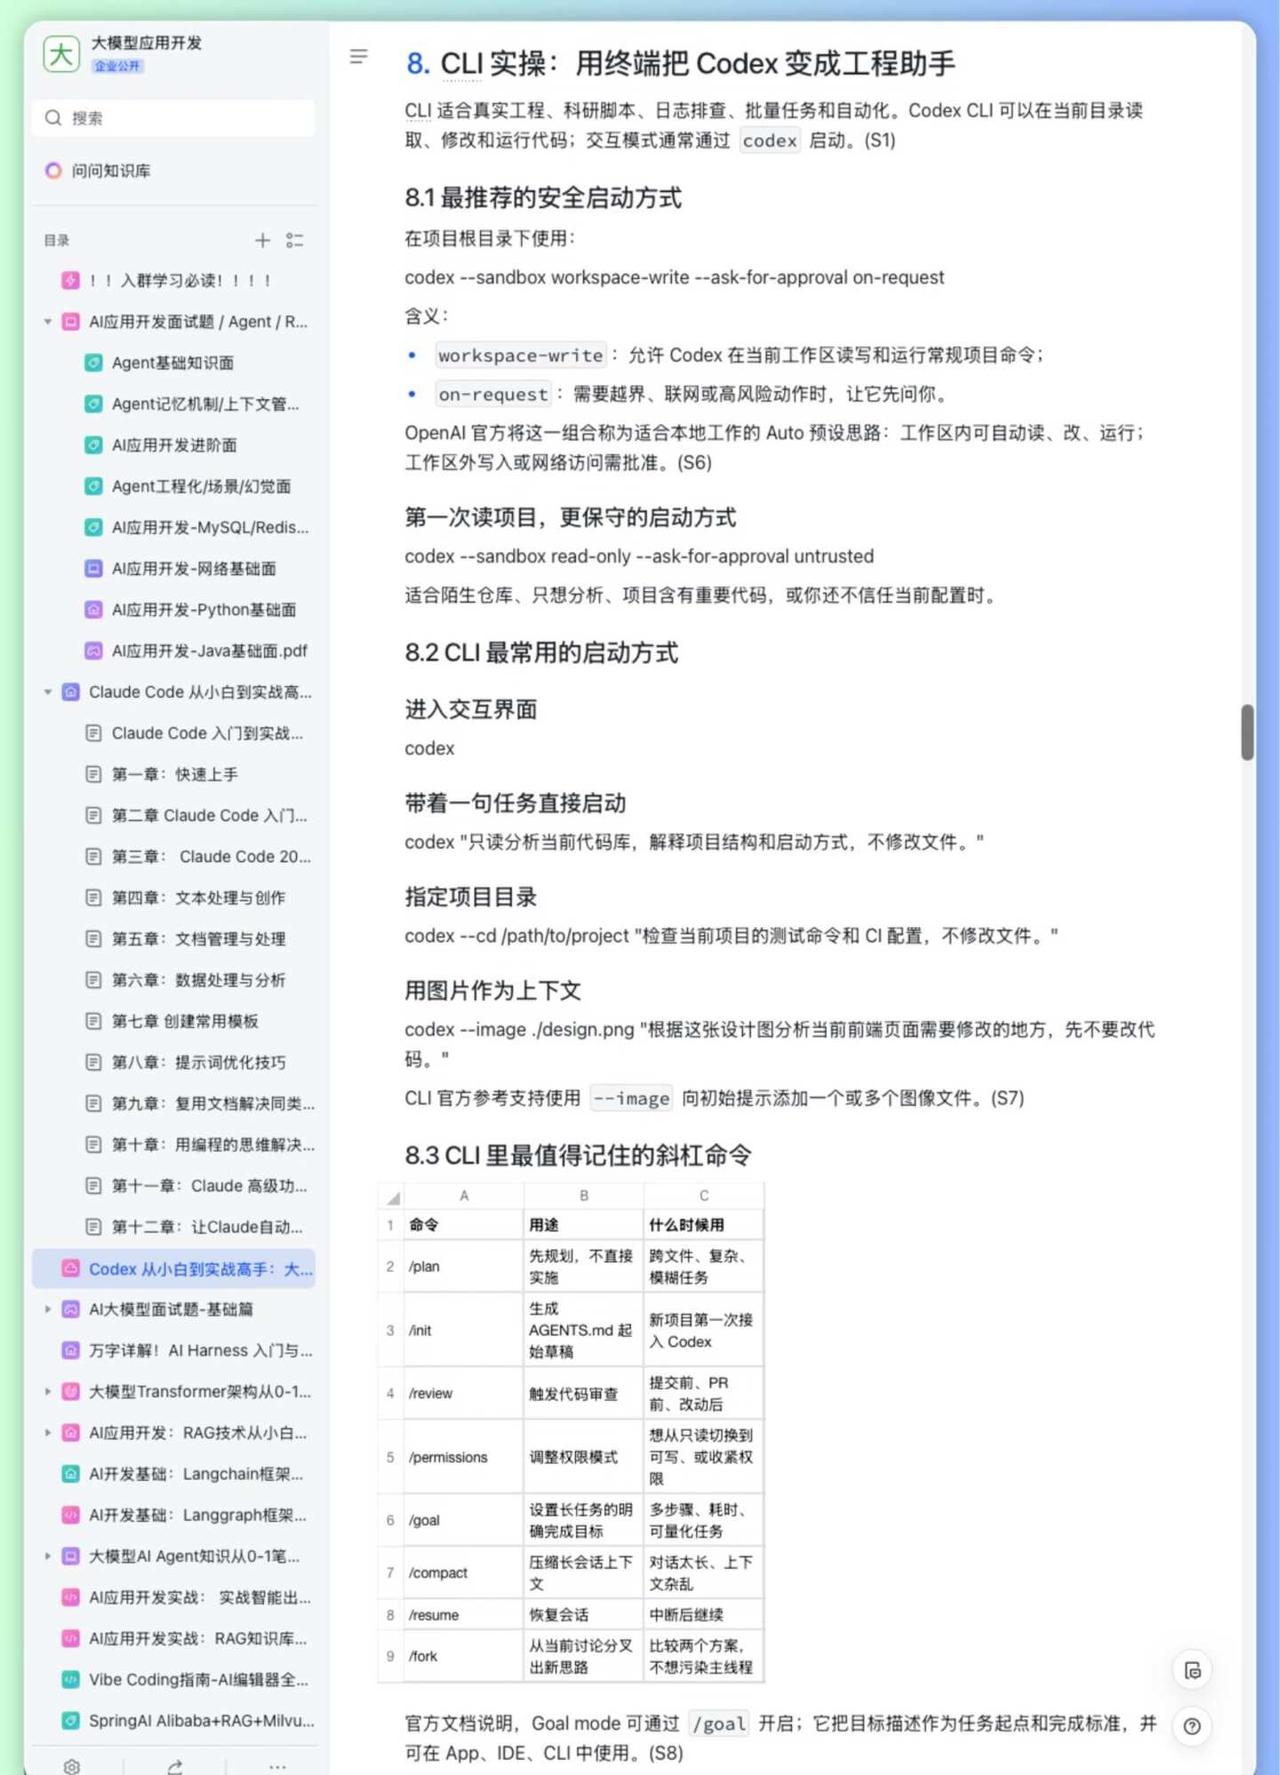
Task: Click the /goal table cell
Action: pos(463,1520)
